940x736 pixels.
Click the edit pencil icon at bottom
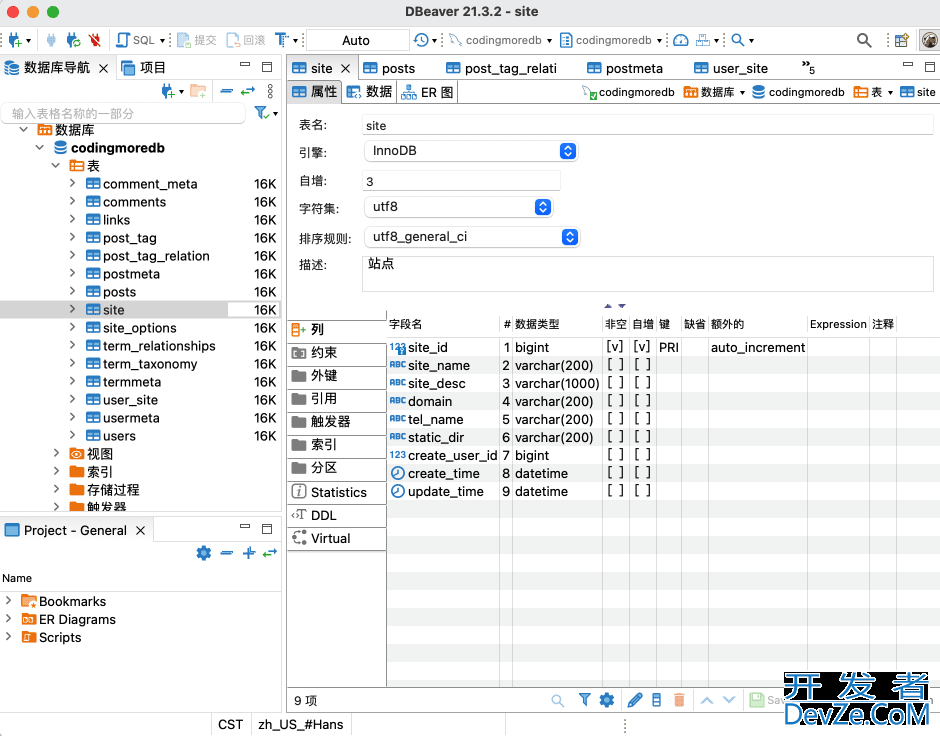tap(635, 699)
